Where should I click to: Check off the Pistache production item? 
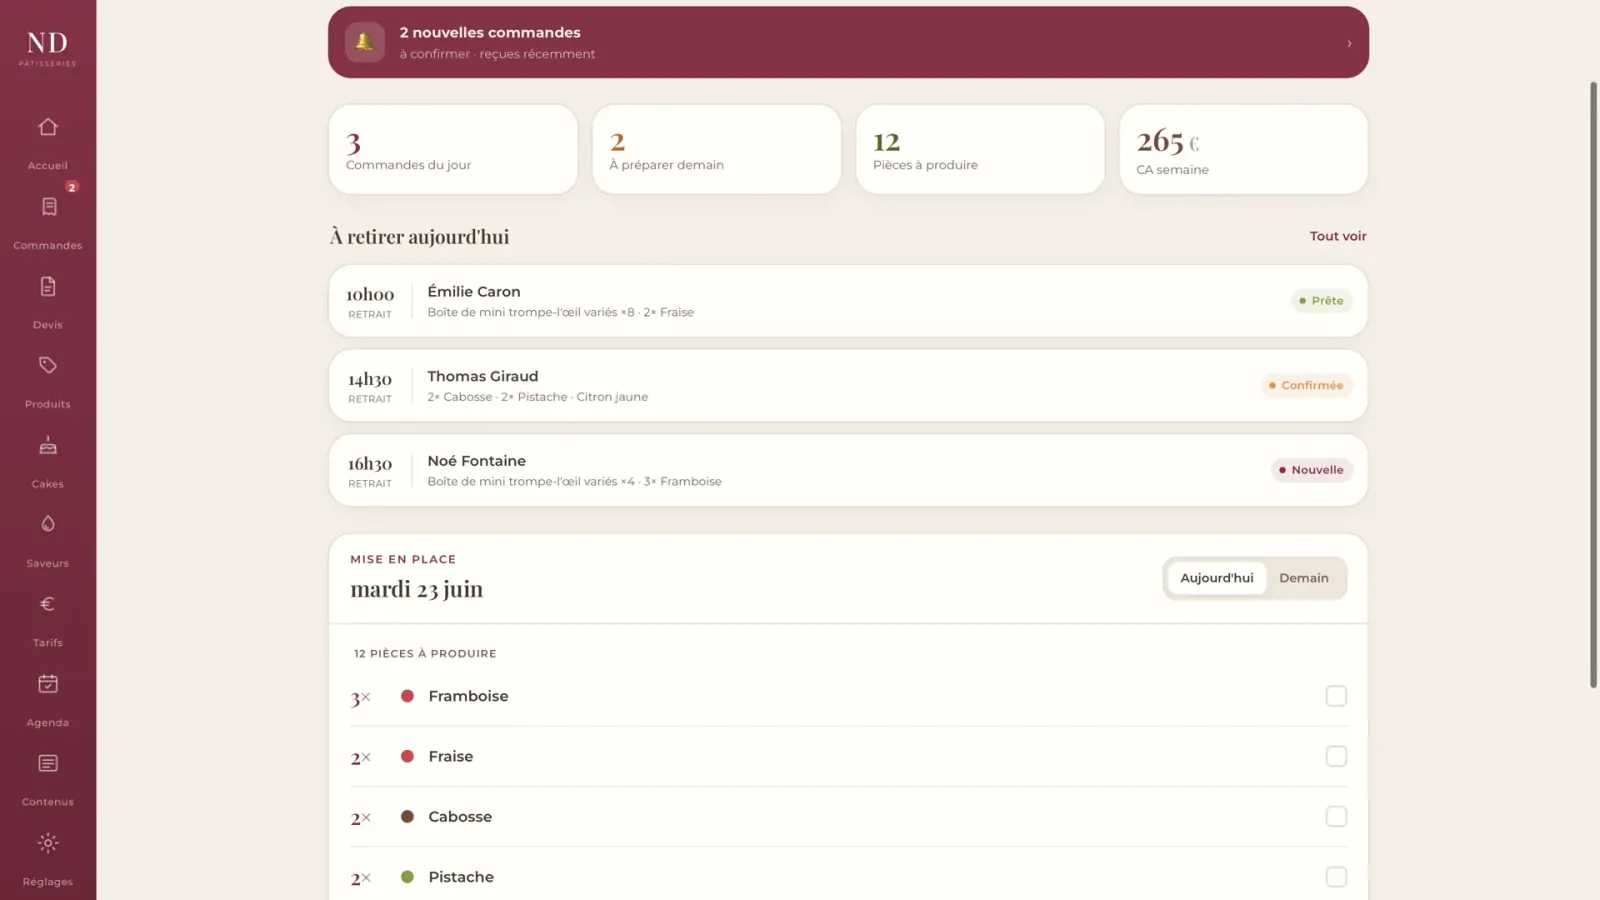click(x=1336, y=877)
